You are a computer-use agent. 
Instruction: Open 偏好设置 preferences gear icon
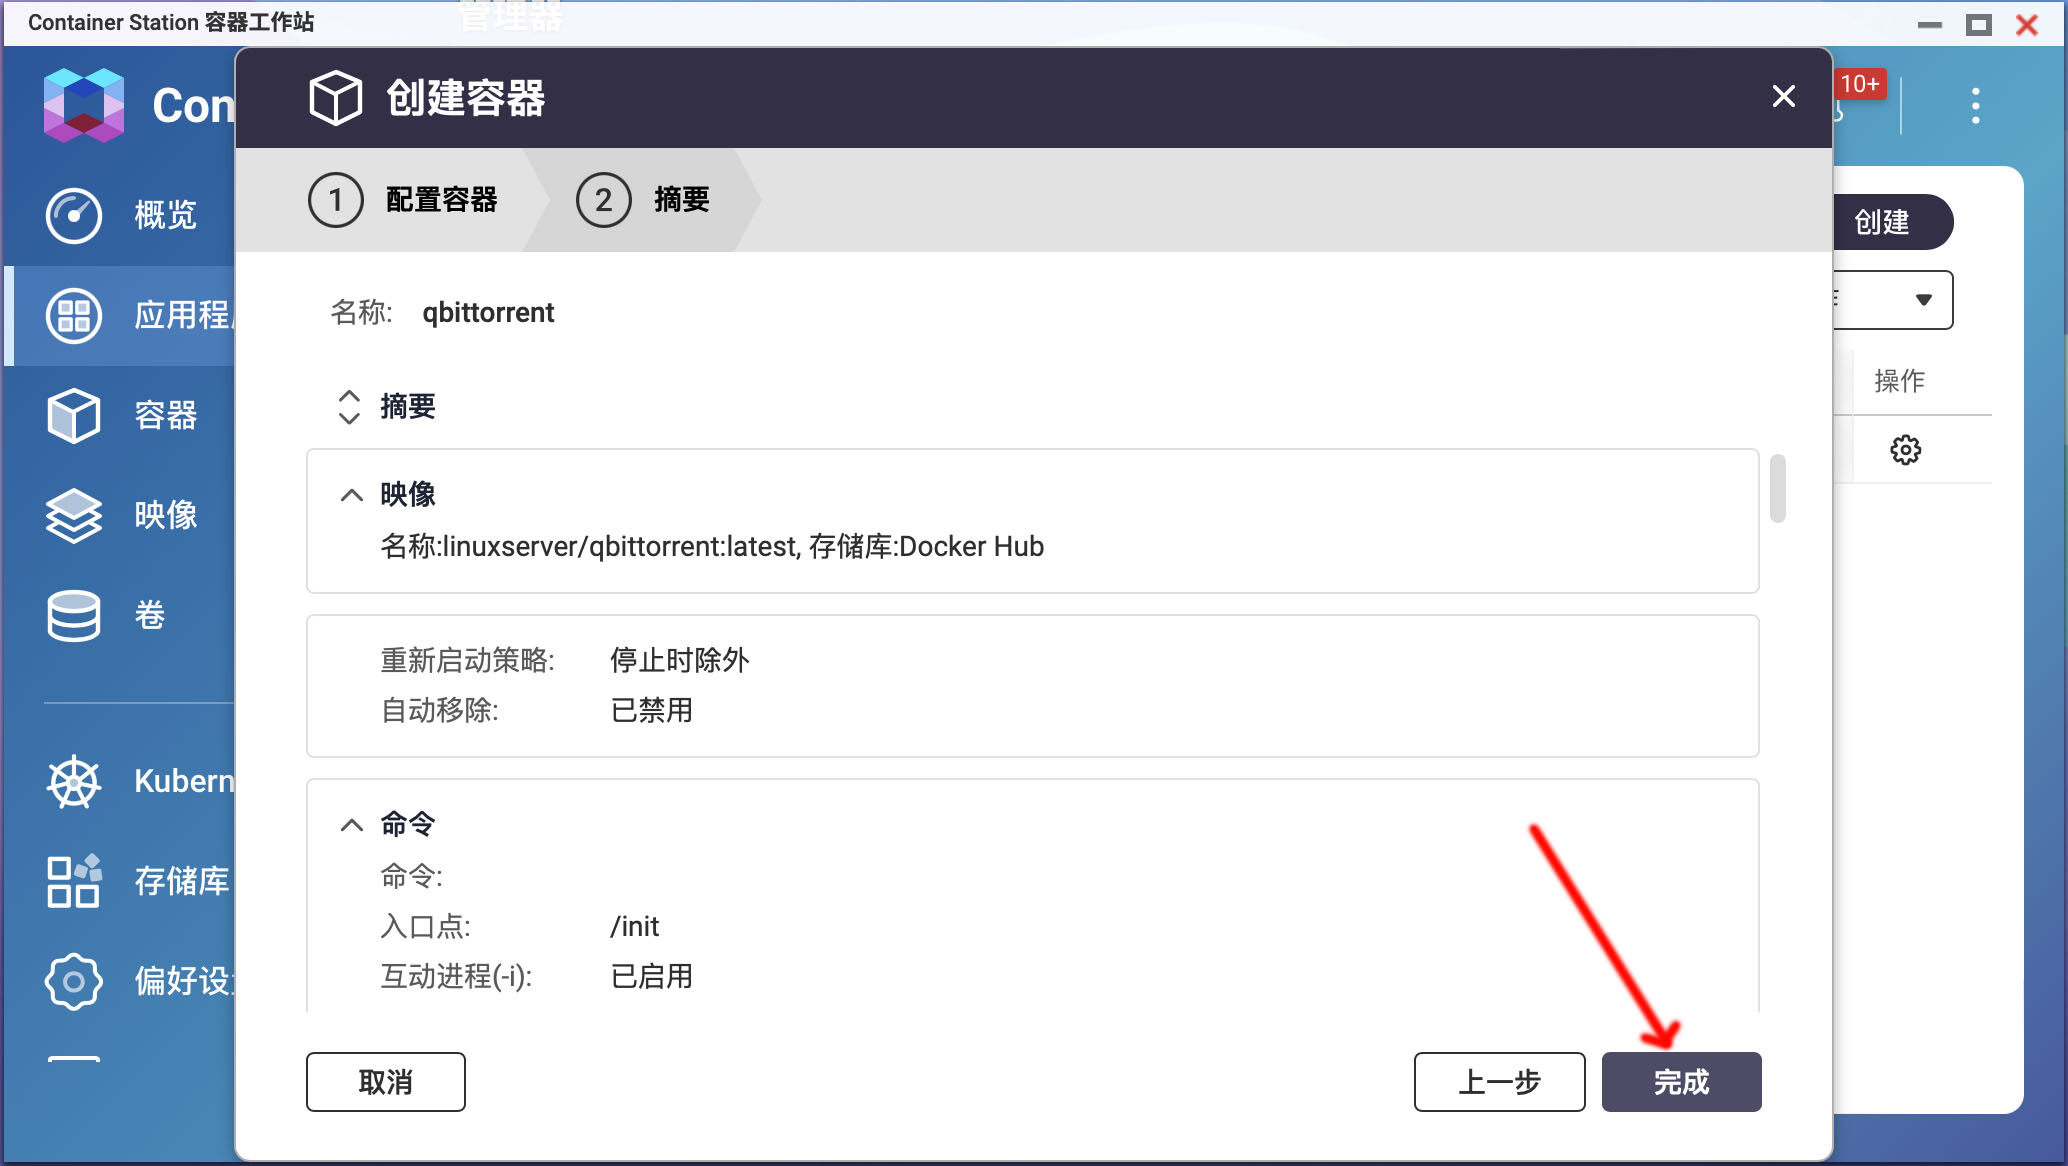coord(73,981)
